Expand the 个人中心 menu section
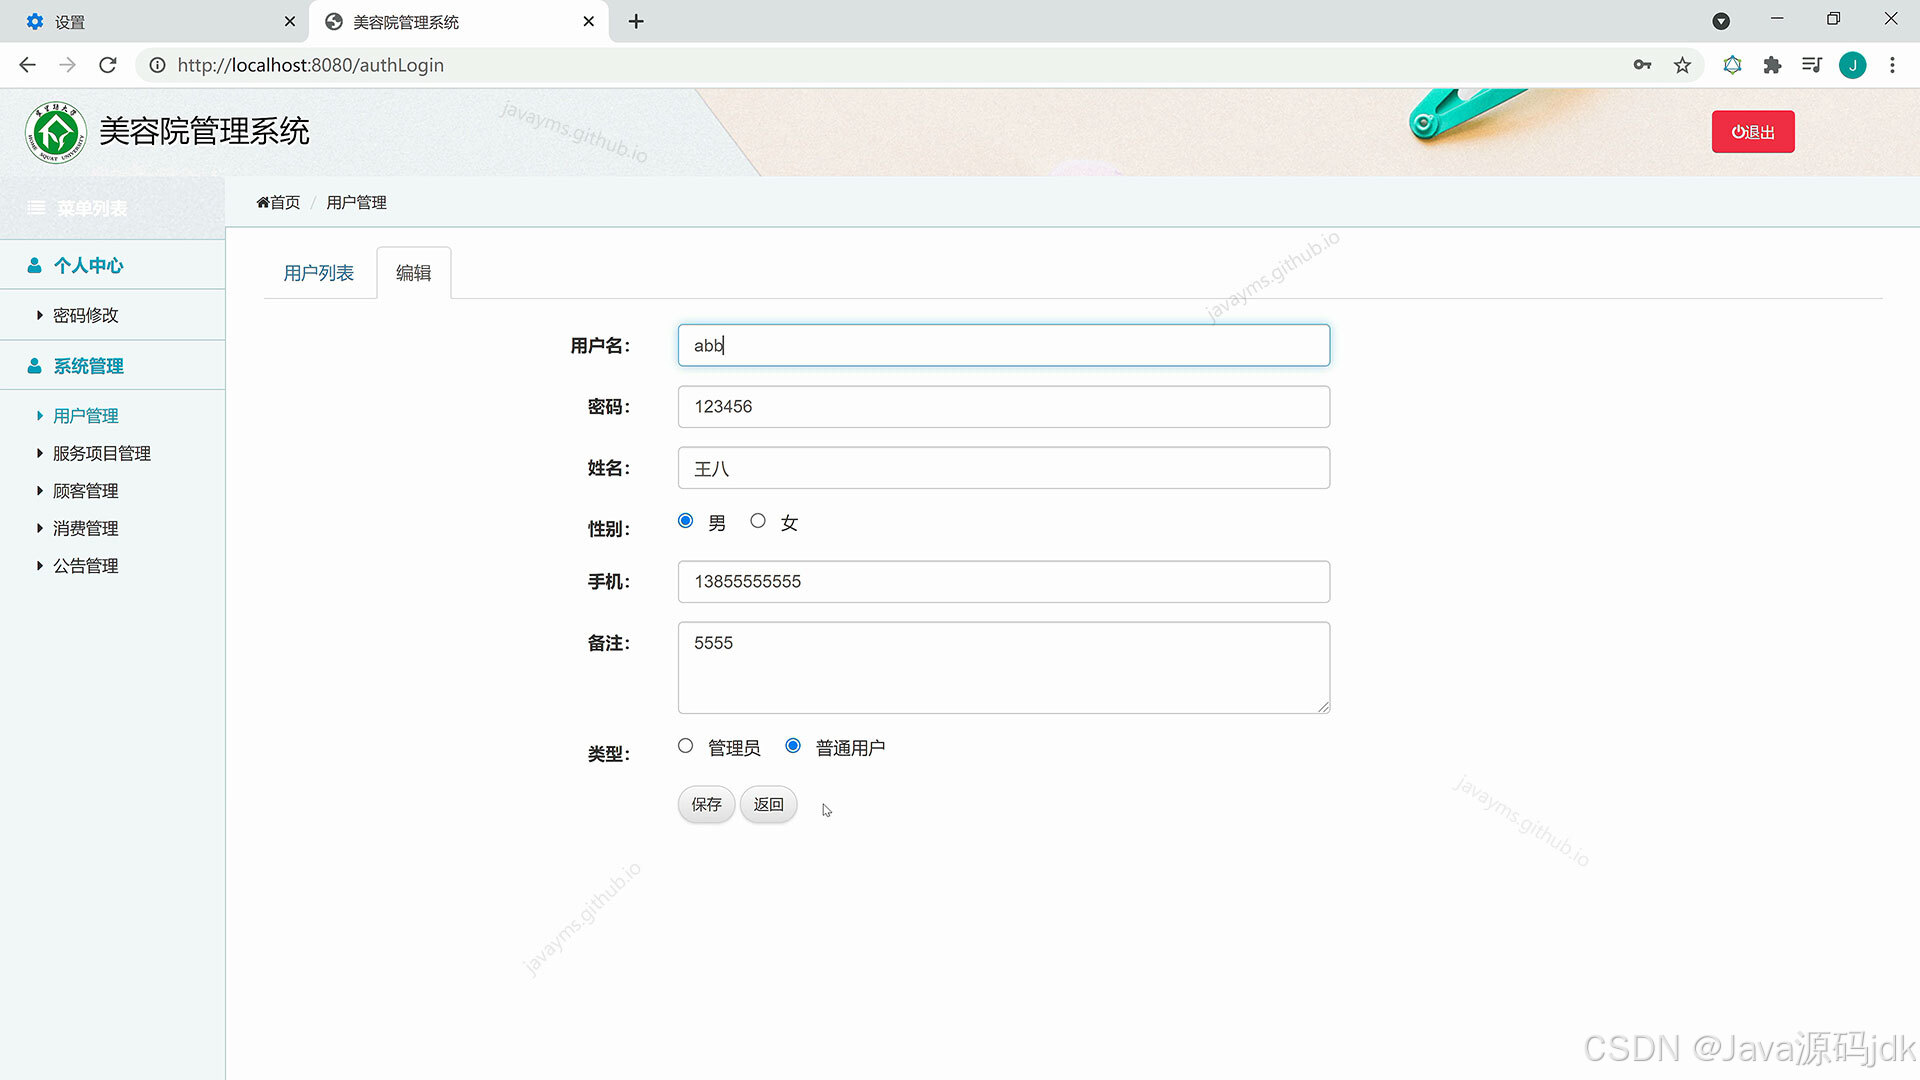This screenshot has height=1080, width=1920. coord(112,265)
